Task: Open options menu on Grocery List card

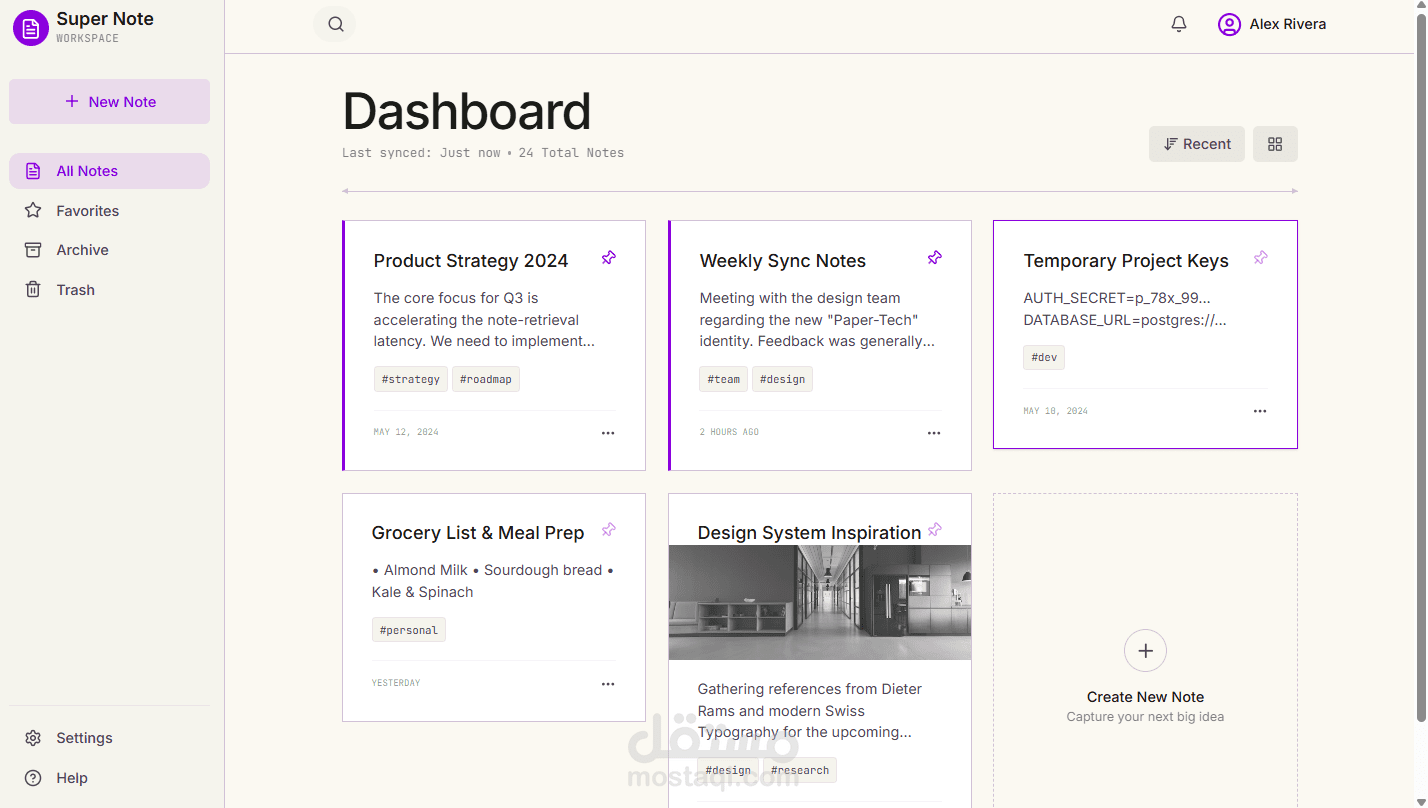Action: pyautogui.click(x=608, y=684)
